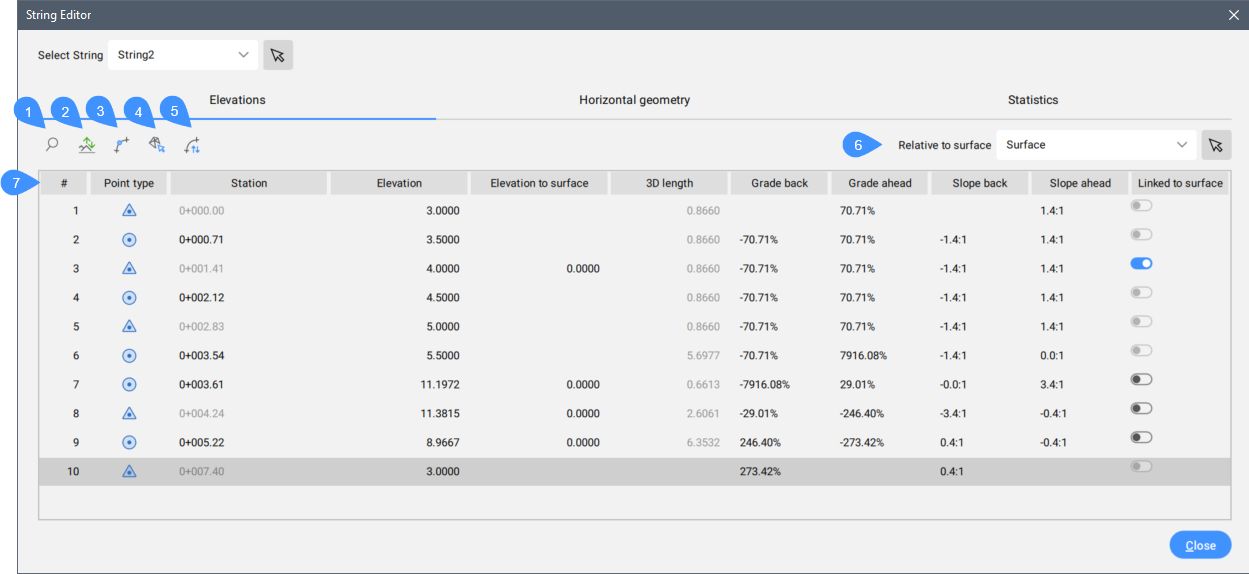
Task: Click the magnifier zoom-to-point icon
Action: click(x=52, y=145)
